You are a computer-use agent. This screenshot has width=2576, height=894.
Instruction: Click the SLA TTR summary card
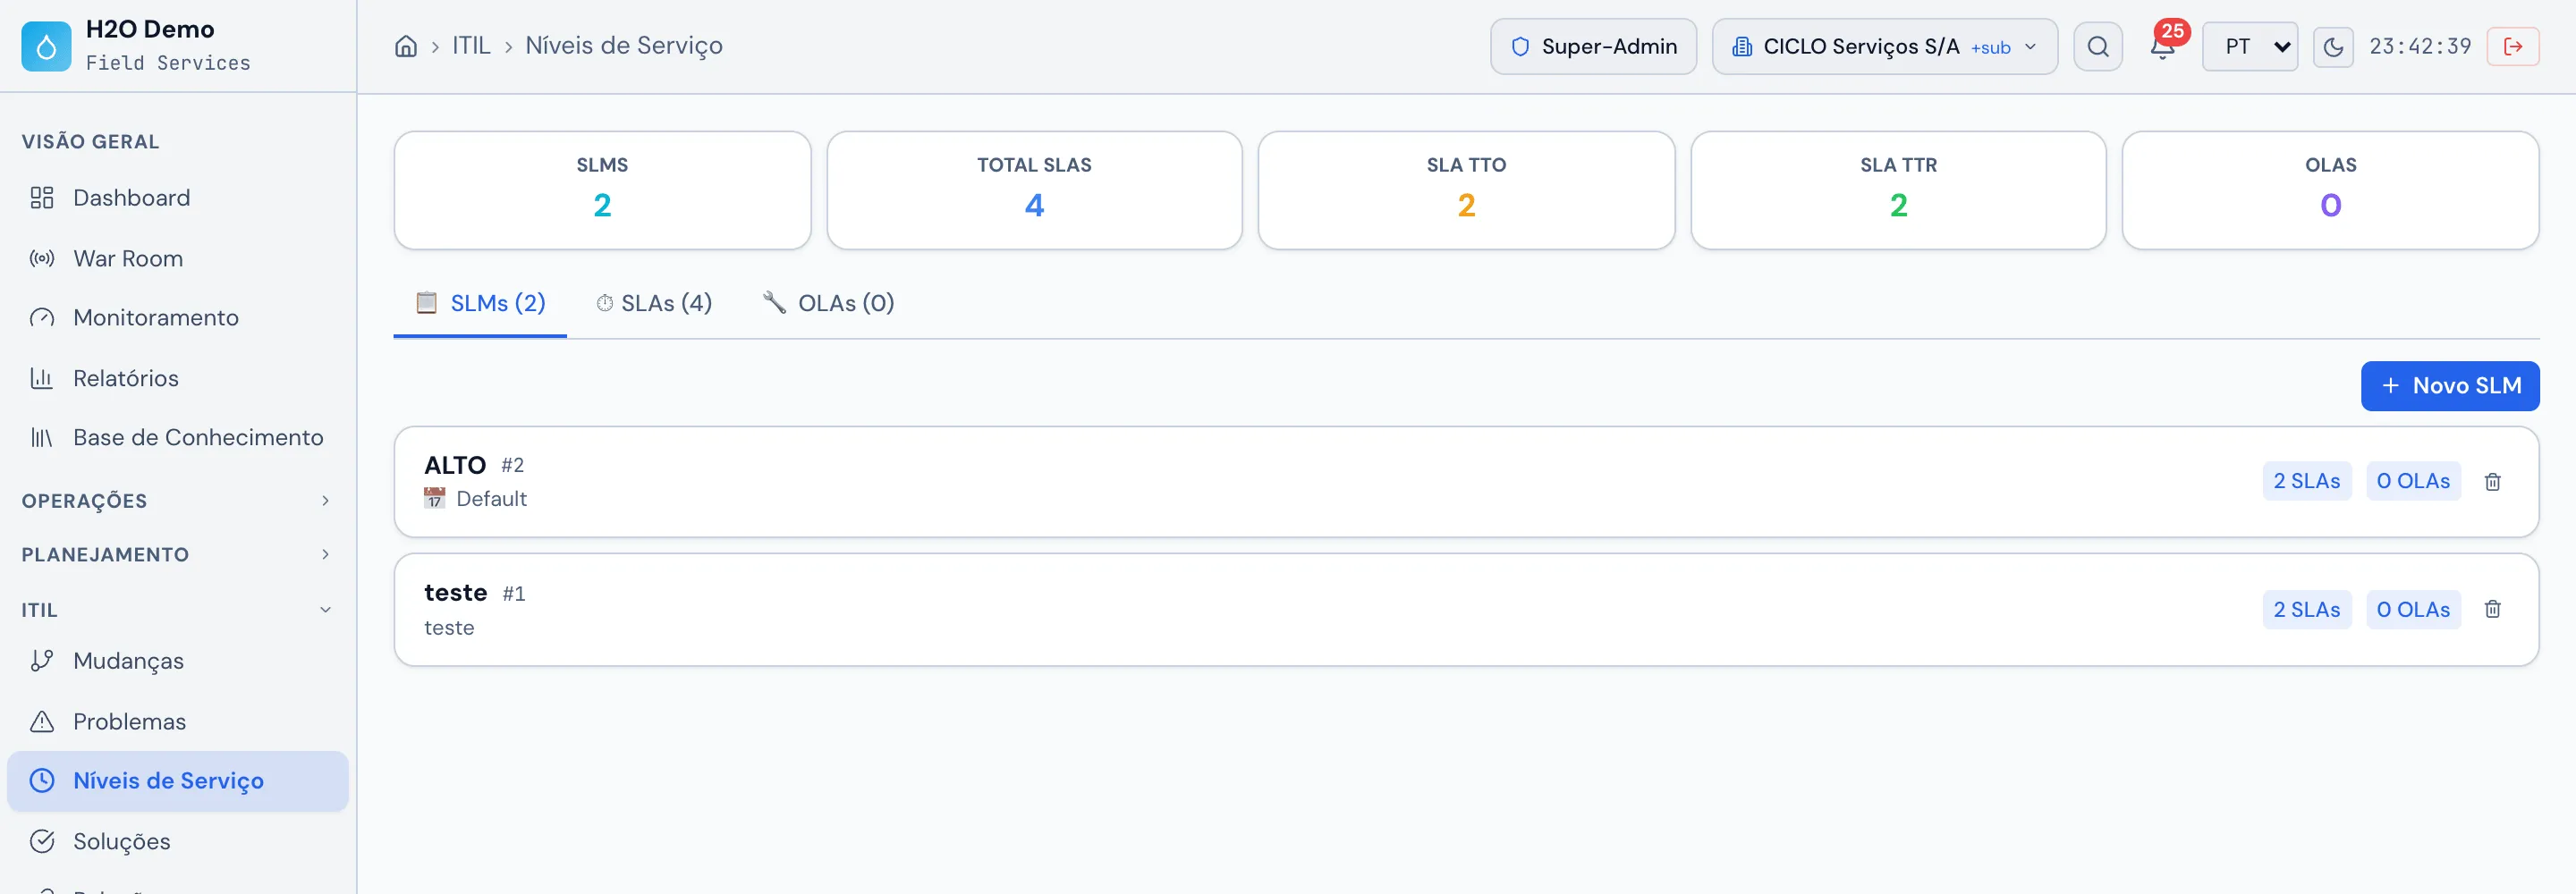[1898, 190]
